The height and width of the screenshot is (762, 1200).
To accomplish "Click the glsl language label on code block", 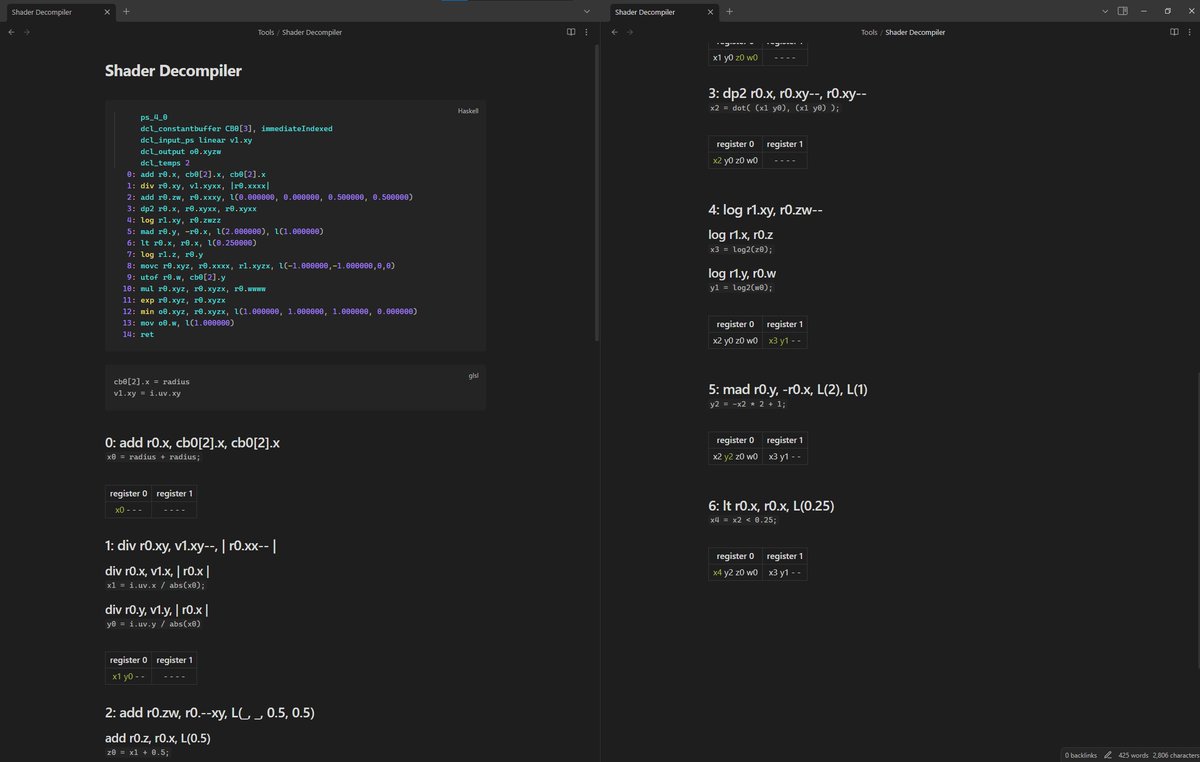I will click(x=474, y=376).
